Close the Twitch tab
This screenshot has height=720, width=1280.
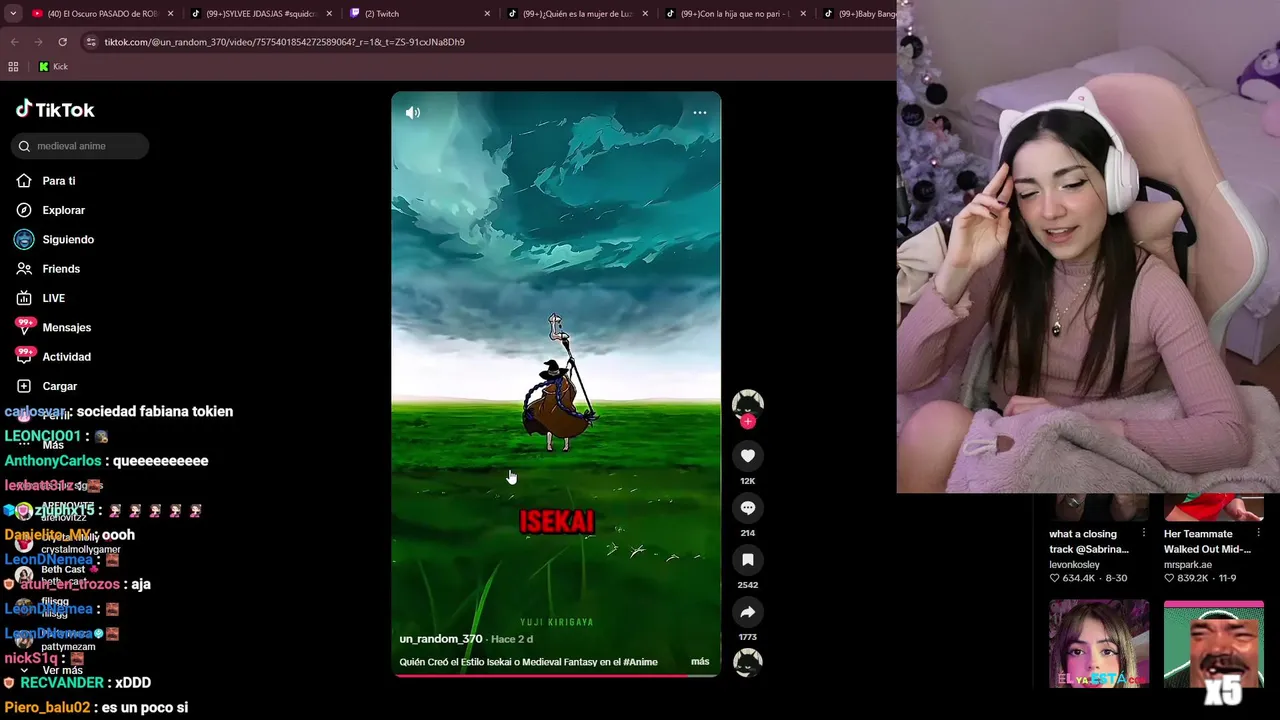[487, 14]
